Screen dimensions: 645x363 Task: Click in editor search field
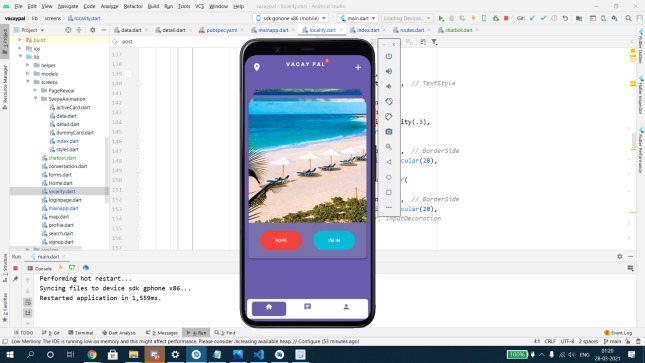coord(177,42)
